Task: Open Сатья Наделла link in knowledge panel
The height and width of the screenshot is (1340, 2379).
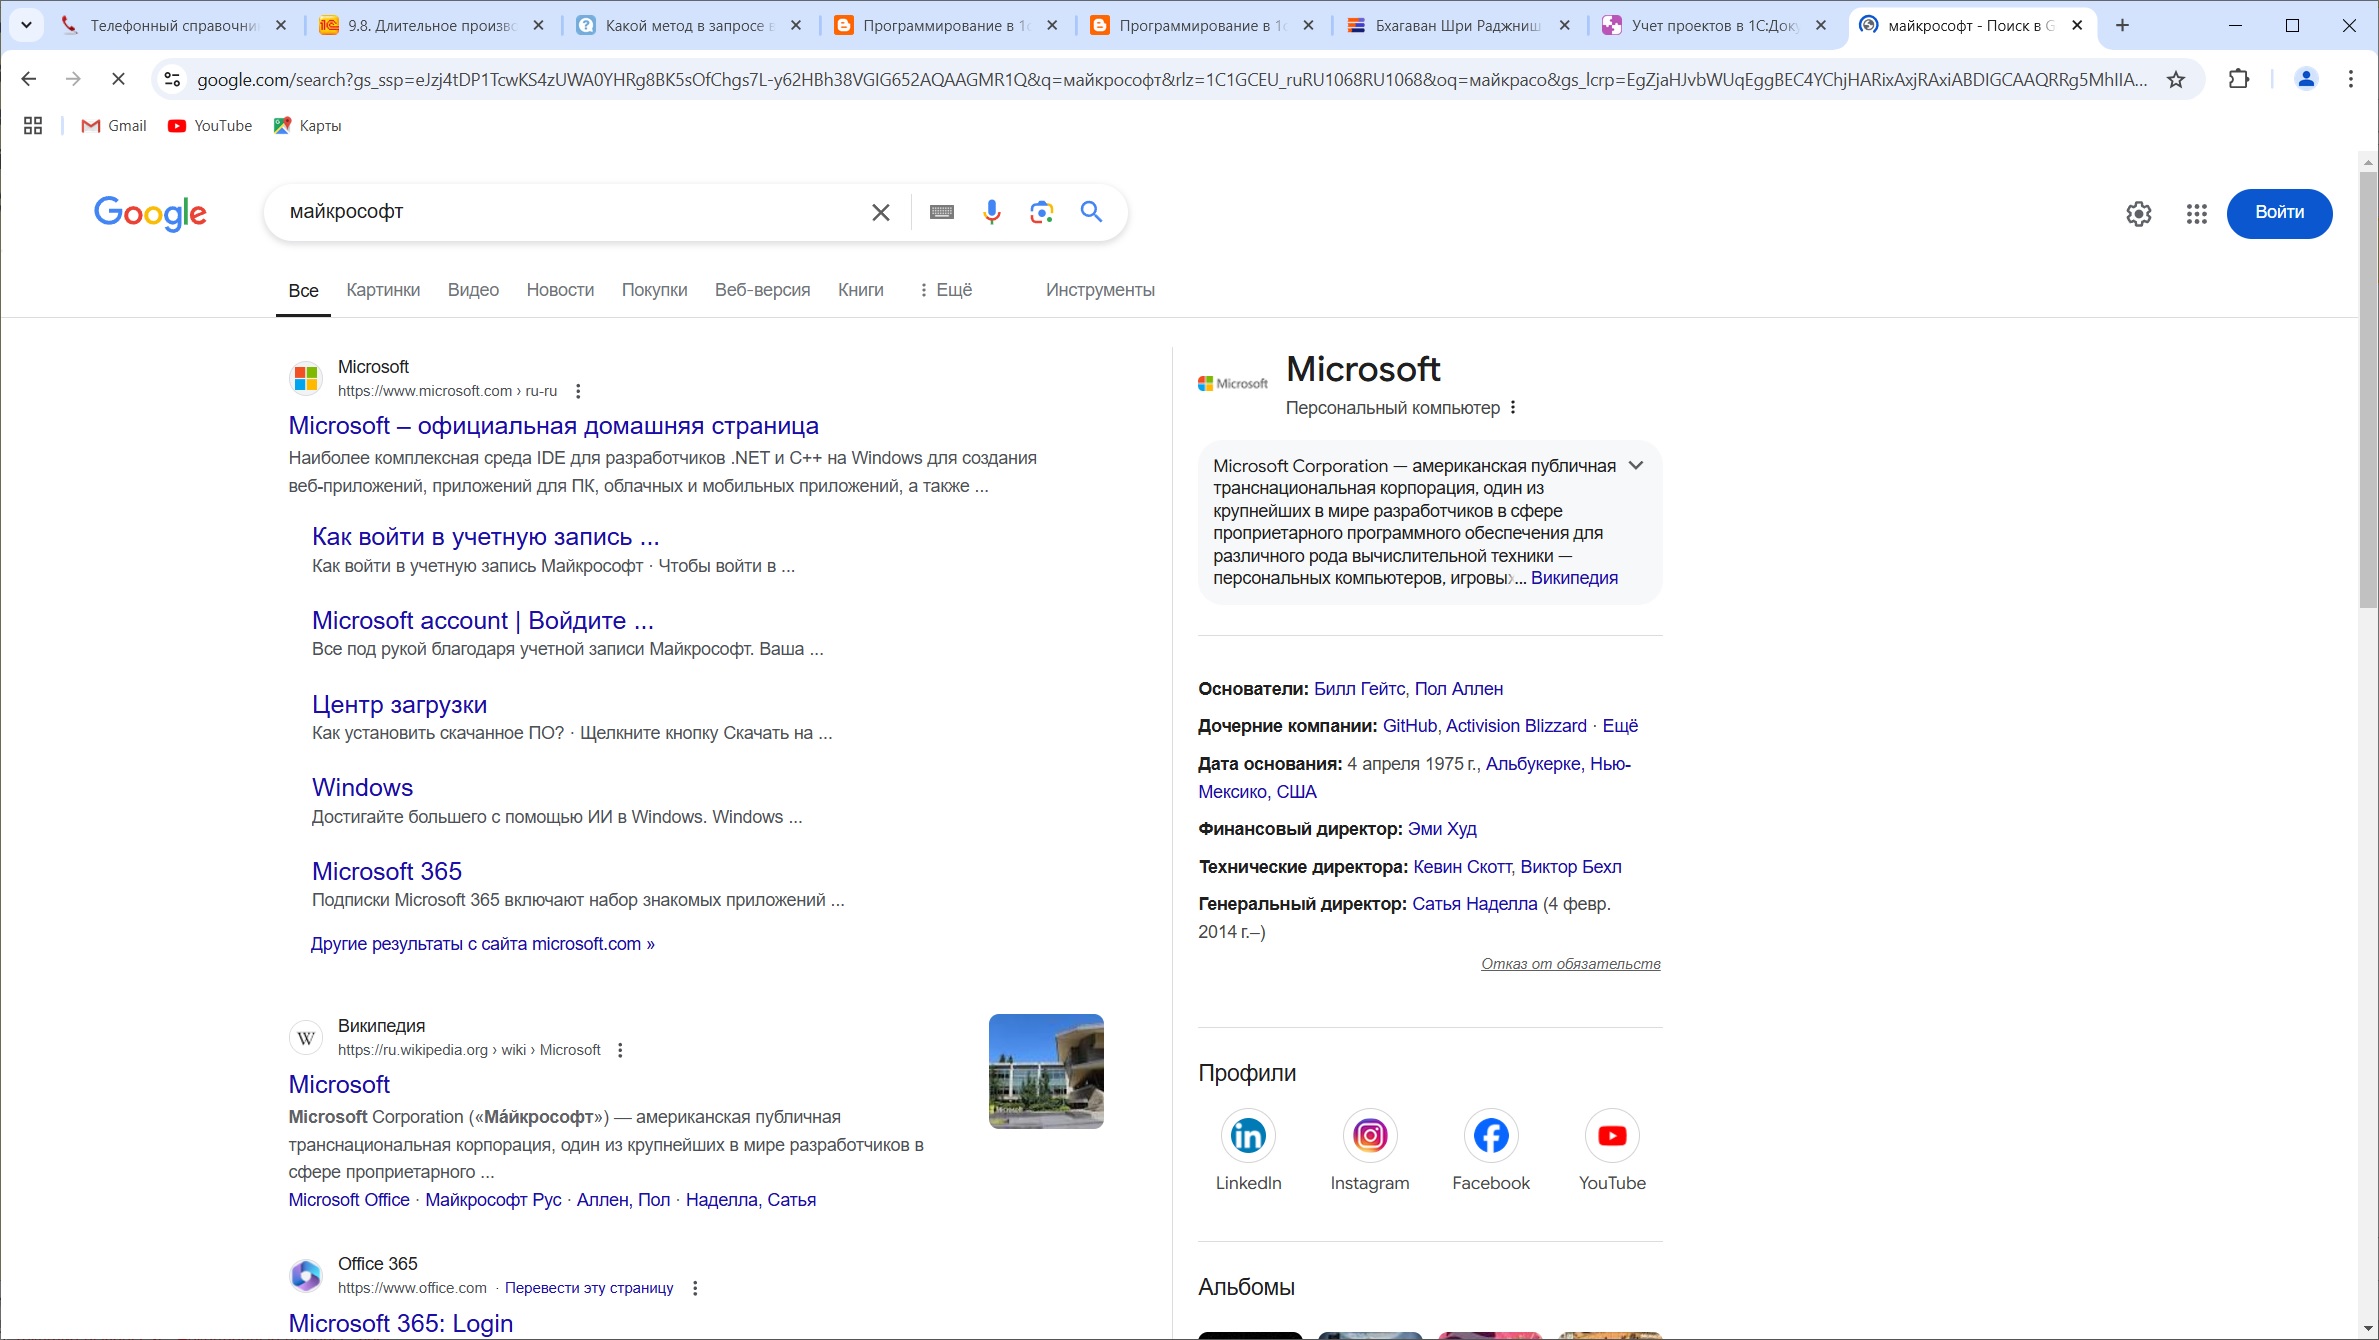Action: pos(1474,904)
